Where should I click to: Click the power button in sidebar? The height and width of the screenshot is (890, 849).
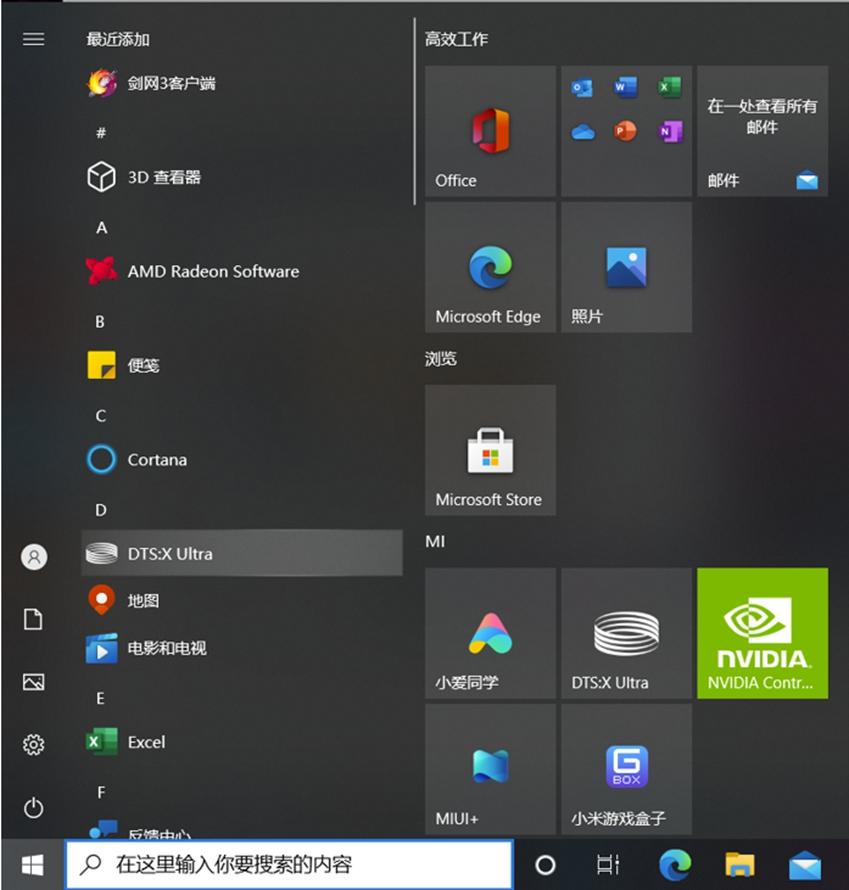click(33, 810)
